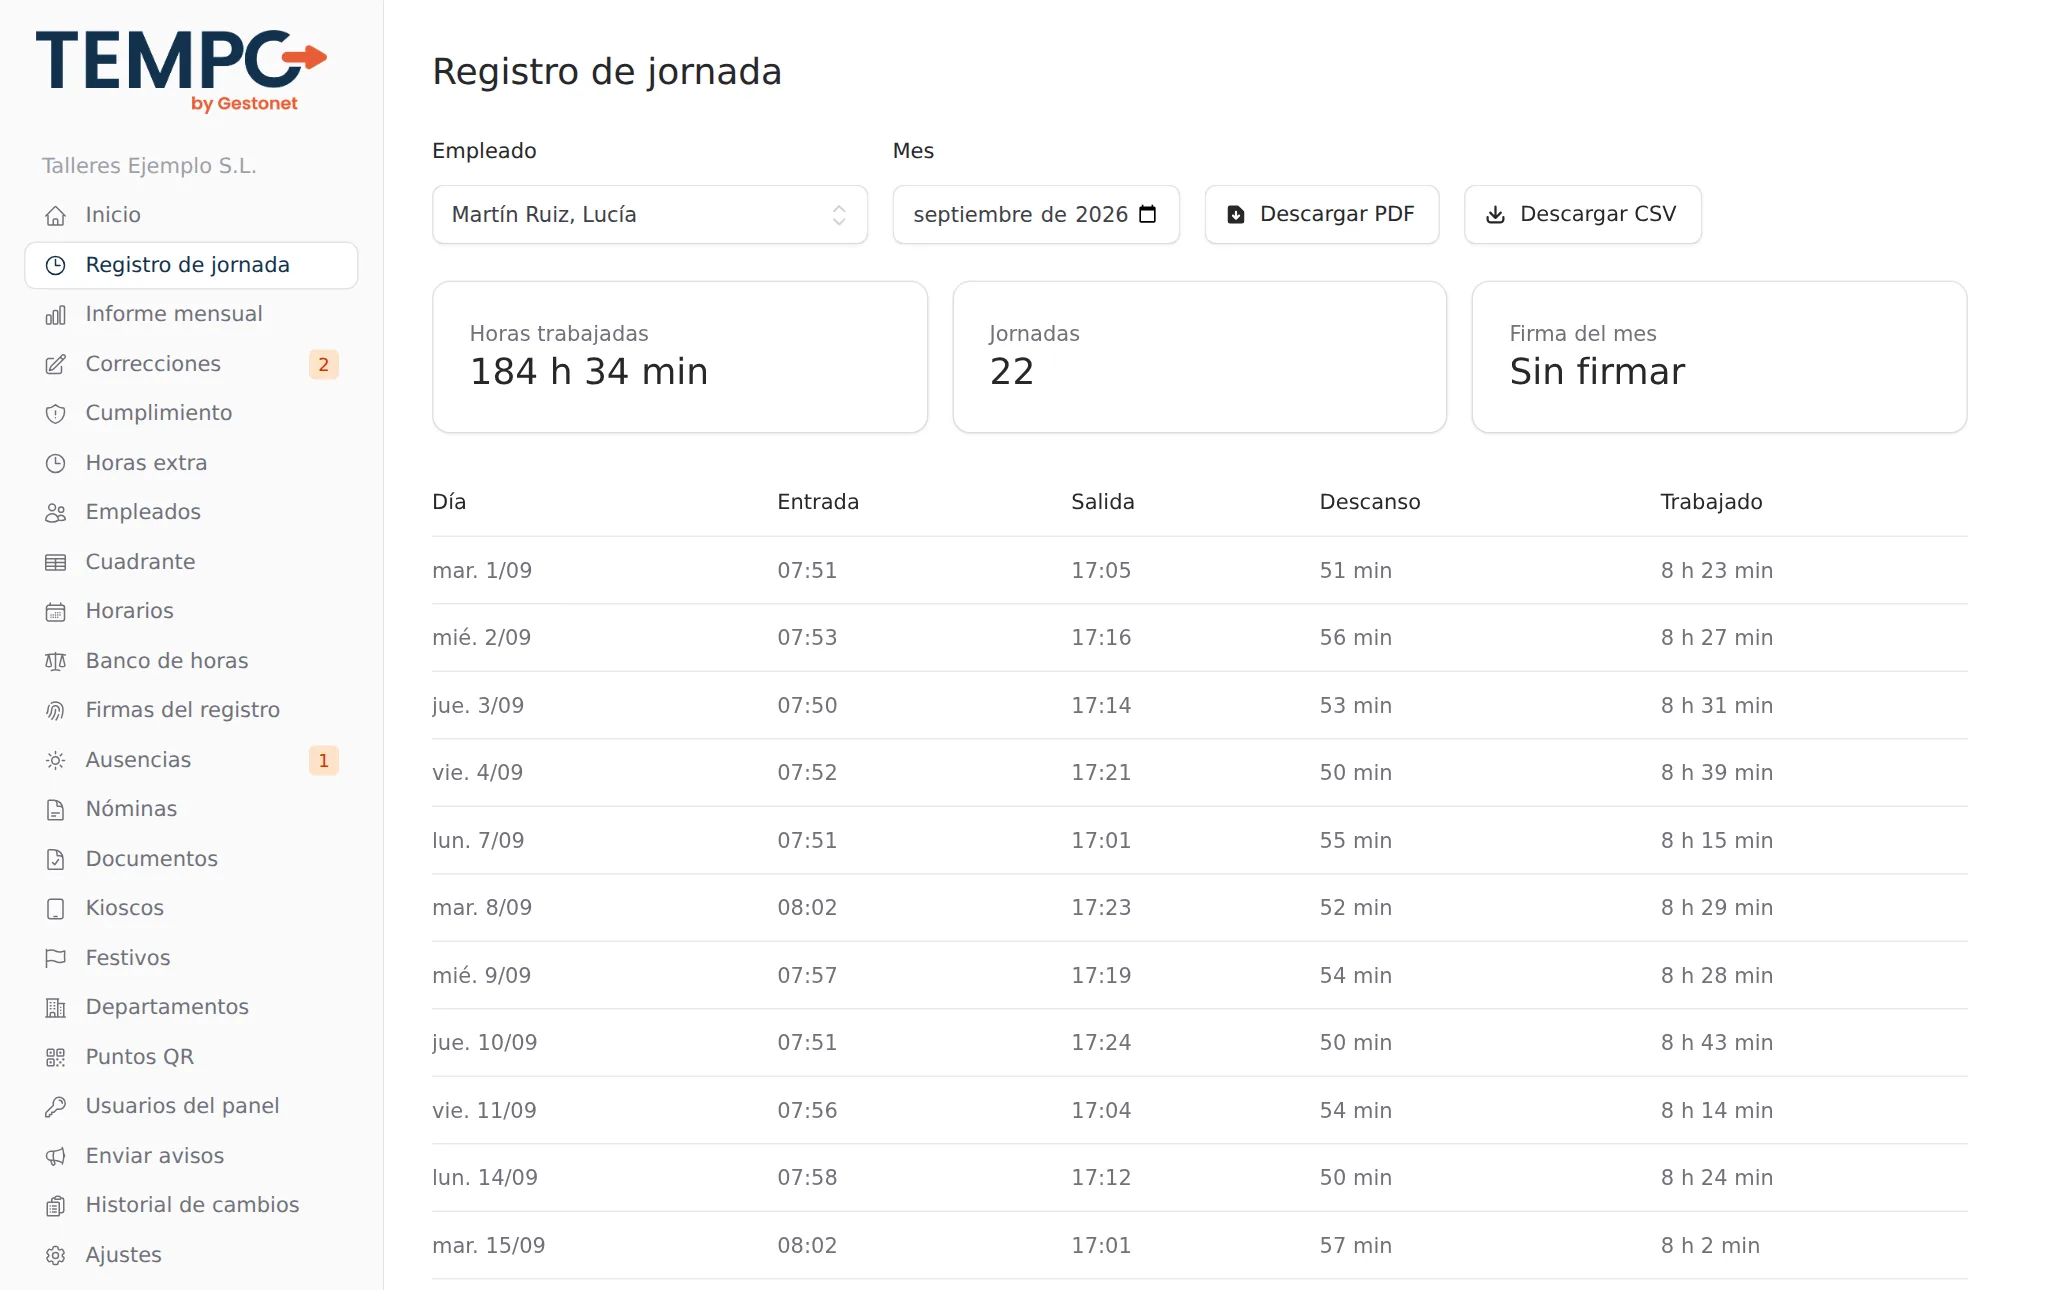
Task: Click the Firmas del registro fingerprint icon
Action: 56,710
